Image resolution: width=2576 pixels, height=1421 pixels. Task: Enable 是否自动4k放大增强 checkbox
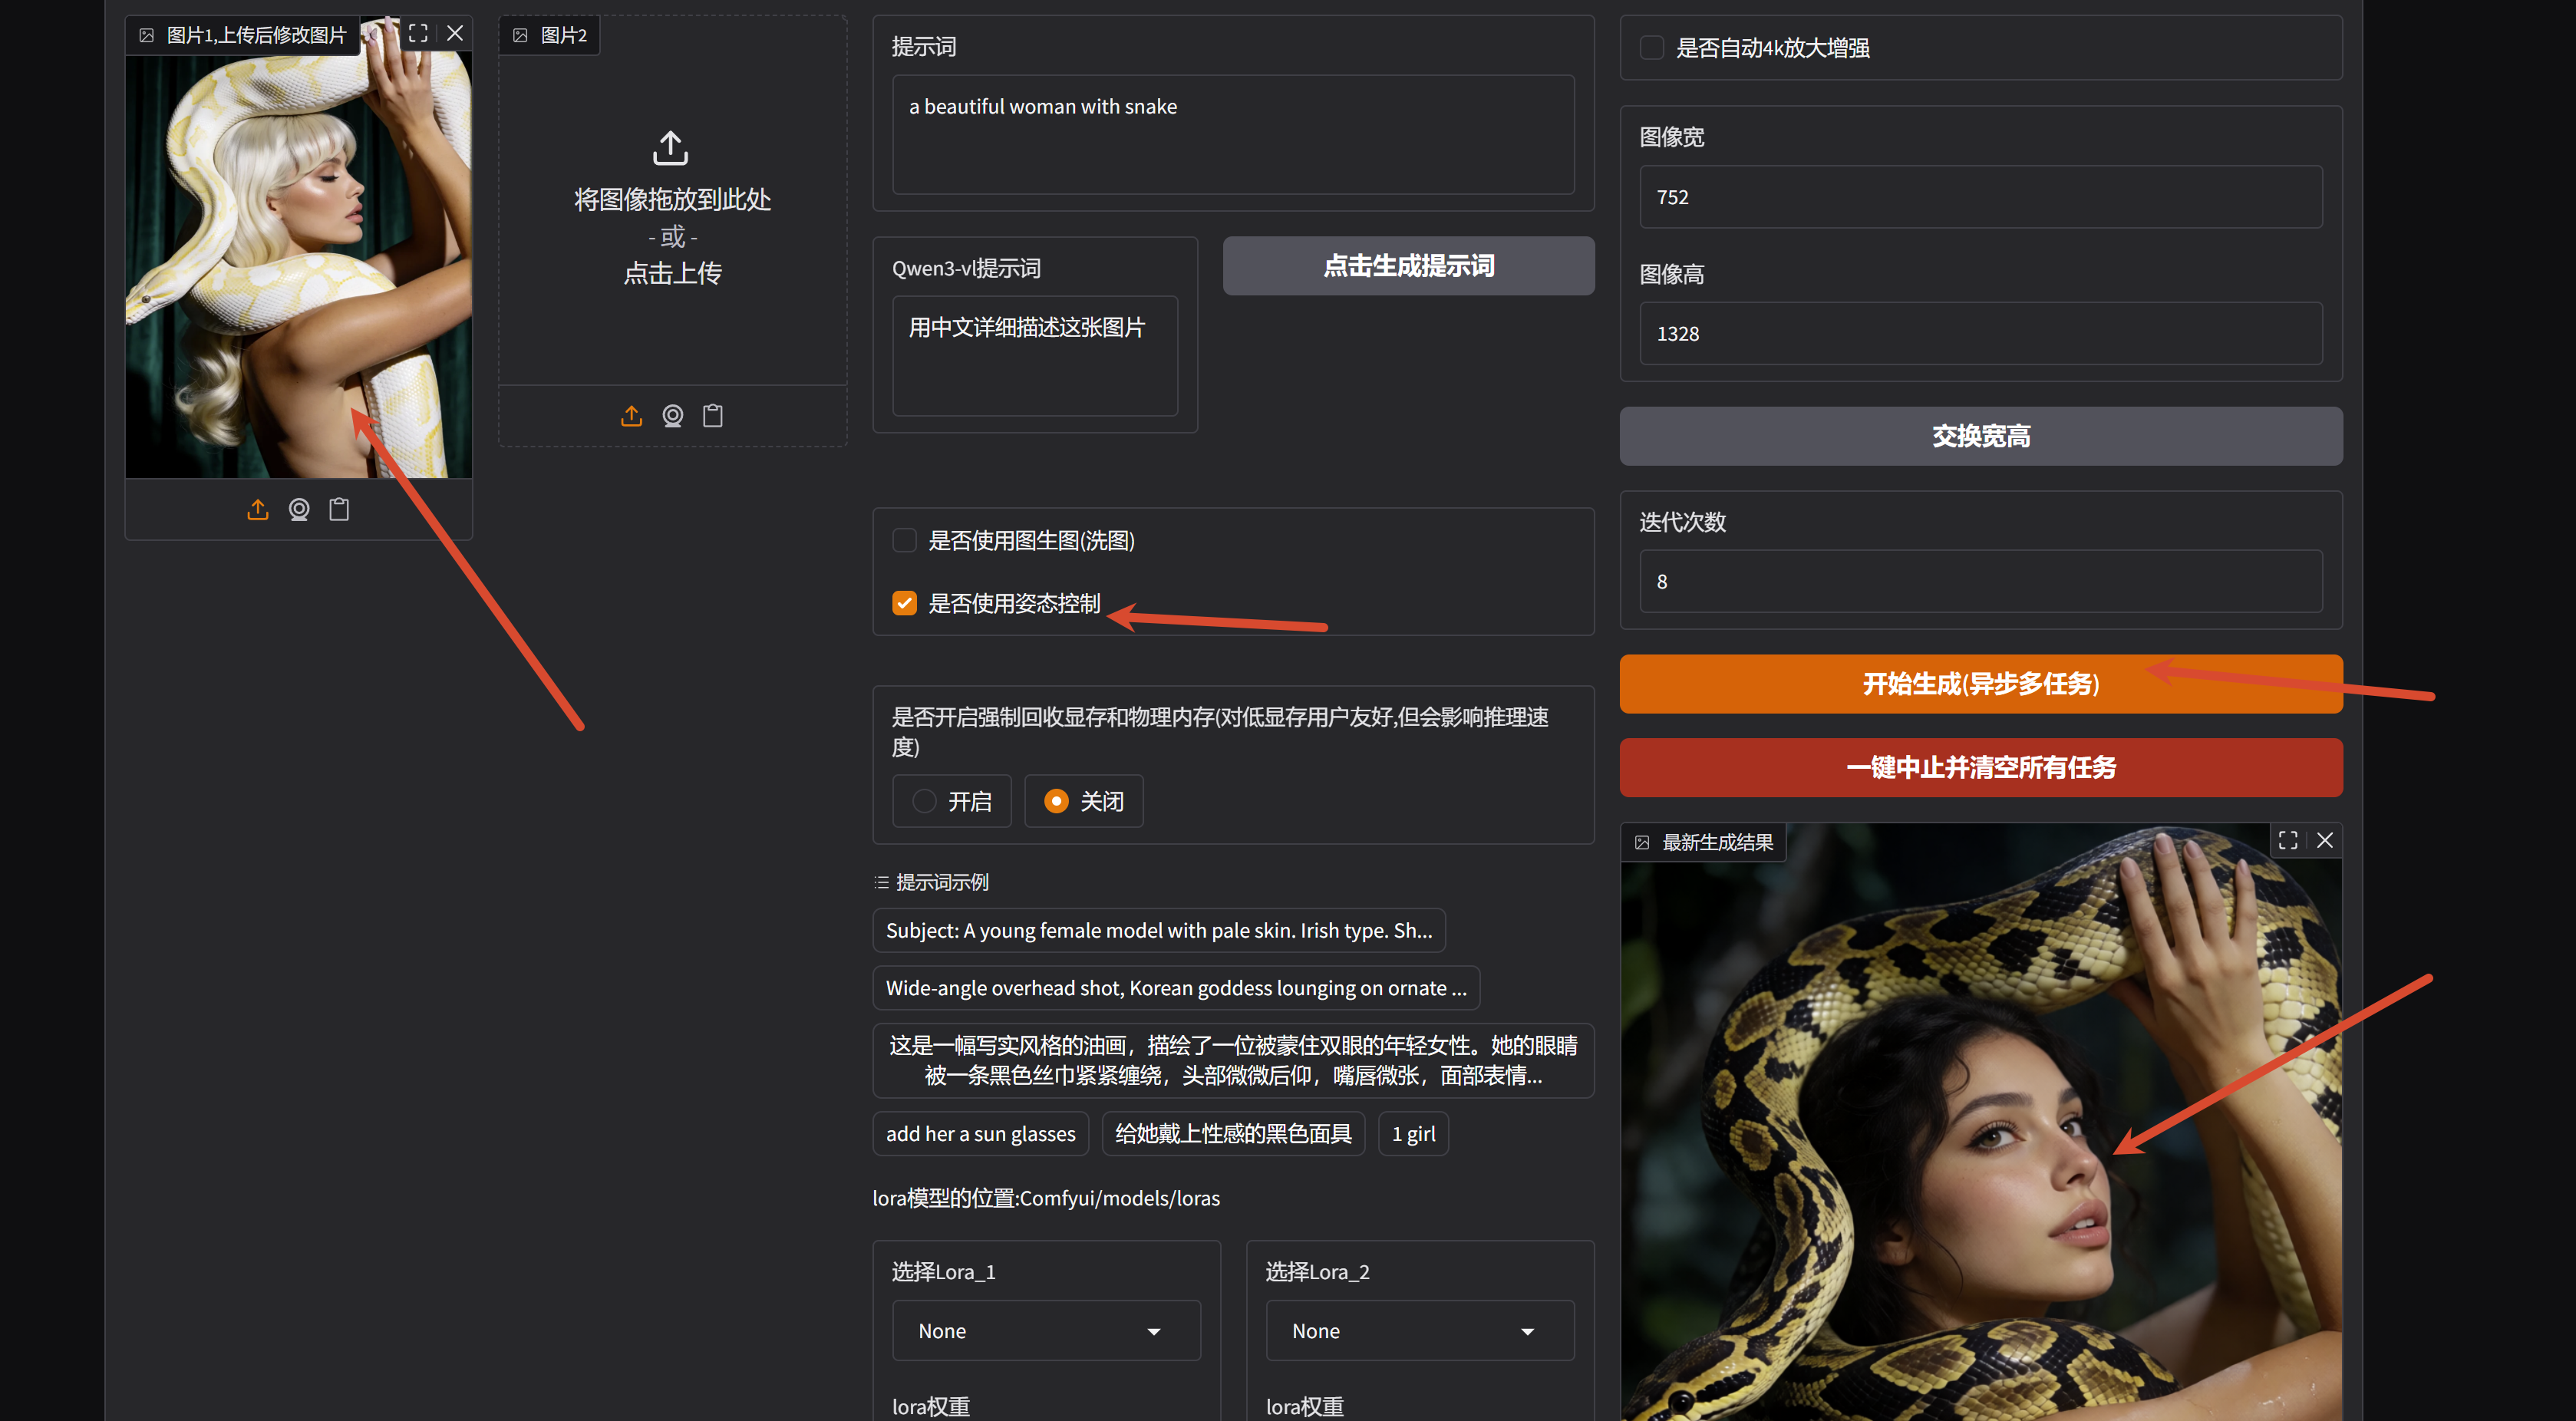click(x=1652, y=48)
